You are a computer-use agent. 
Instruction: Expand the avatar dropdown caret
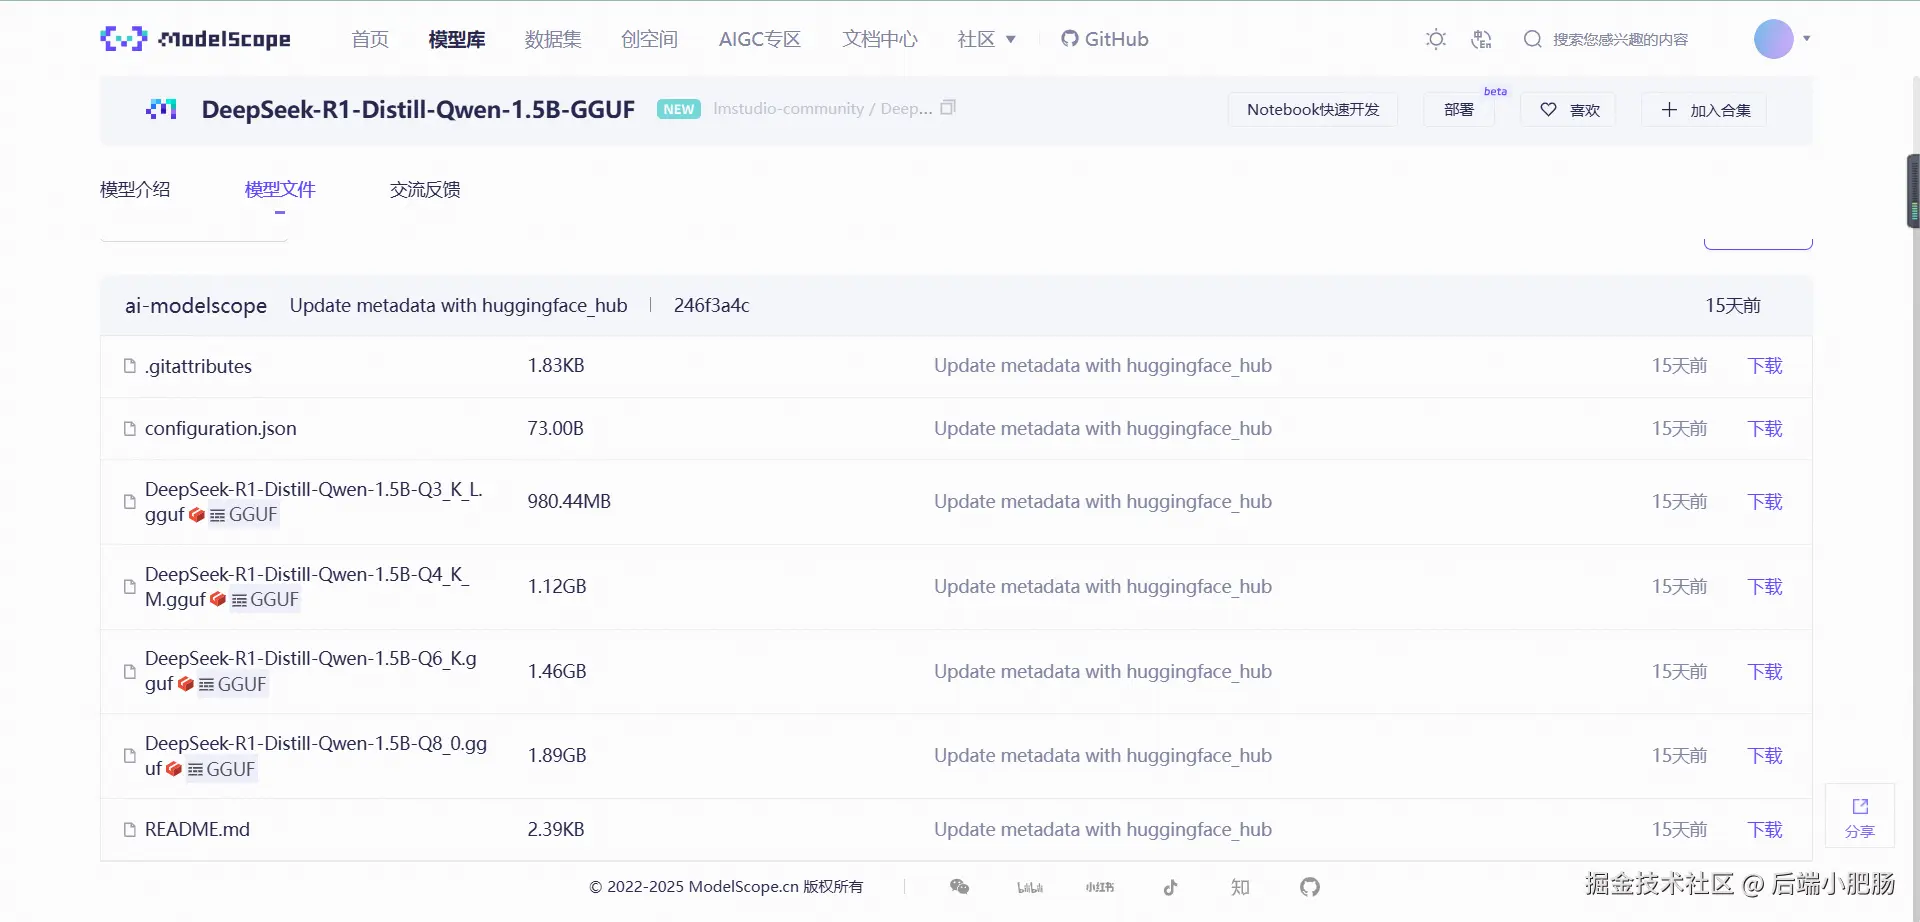coord(1807,39)
